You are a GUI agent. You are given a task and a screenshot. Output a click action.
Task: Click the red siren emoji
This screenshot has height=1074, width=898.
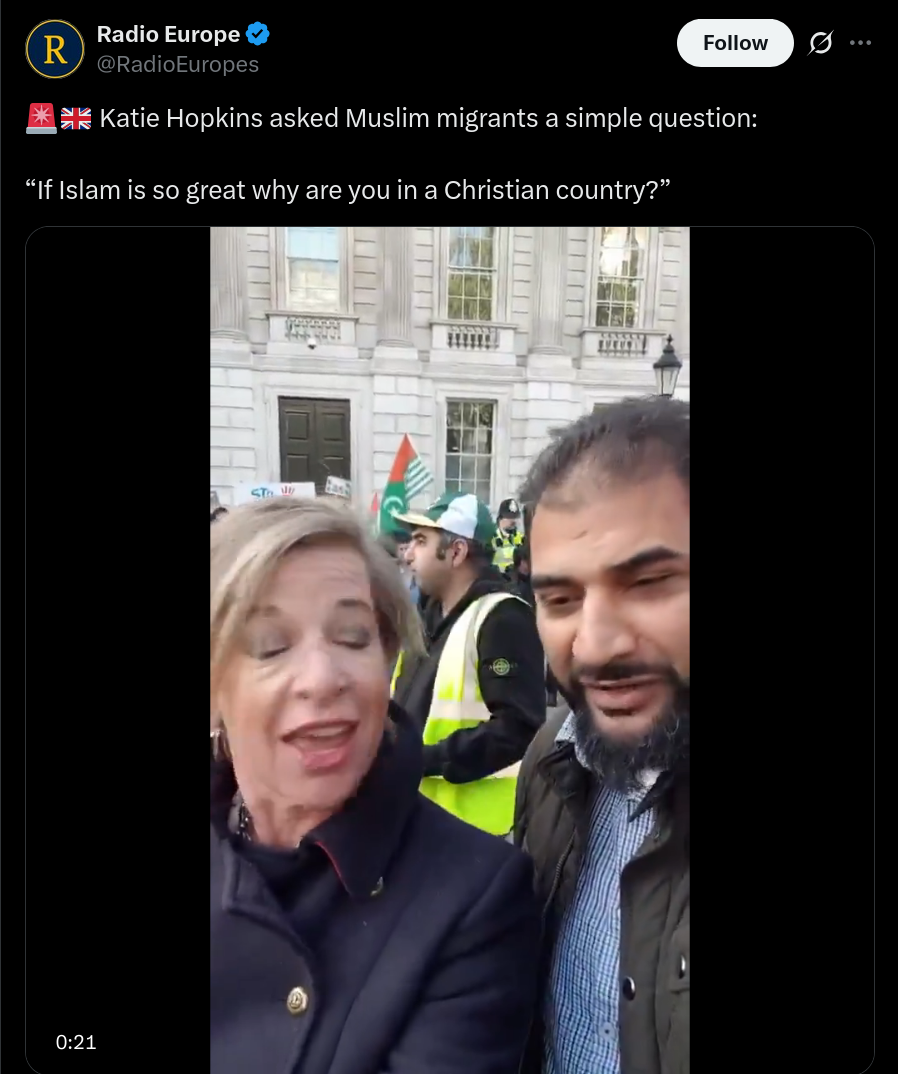(41, 118)
